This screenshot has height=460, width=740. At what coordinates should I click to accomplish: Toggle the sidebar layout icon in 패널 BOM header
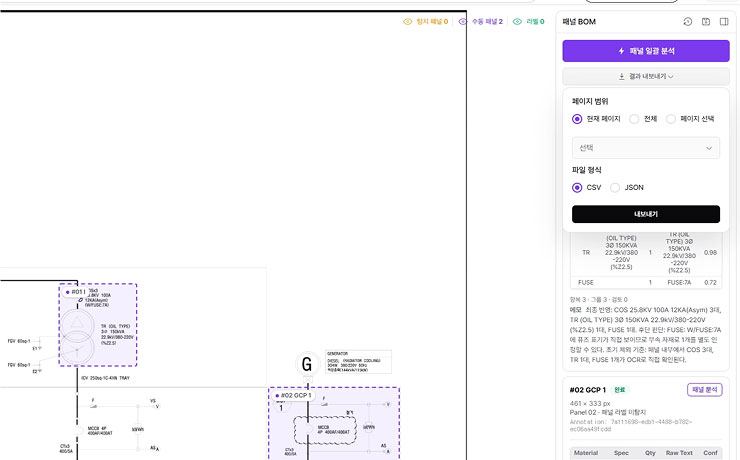coord(724,22)
